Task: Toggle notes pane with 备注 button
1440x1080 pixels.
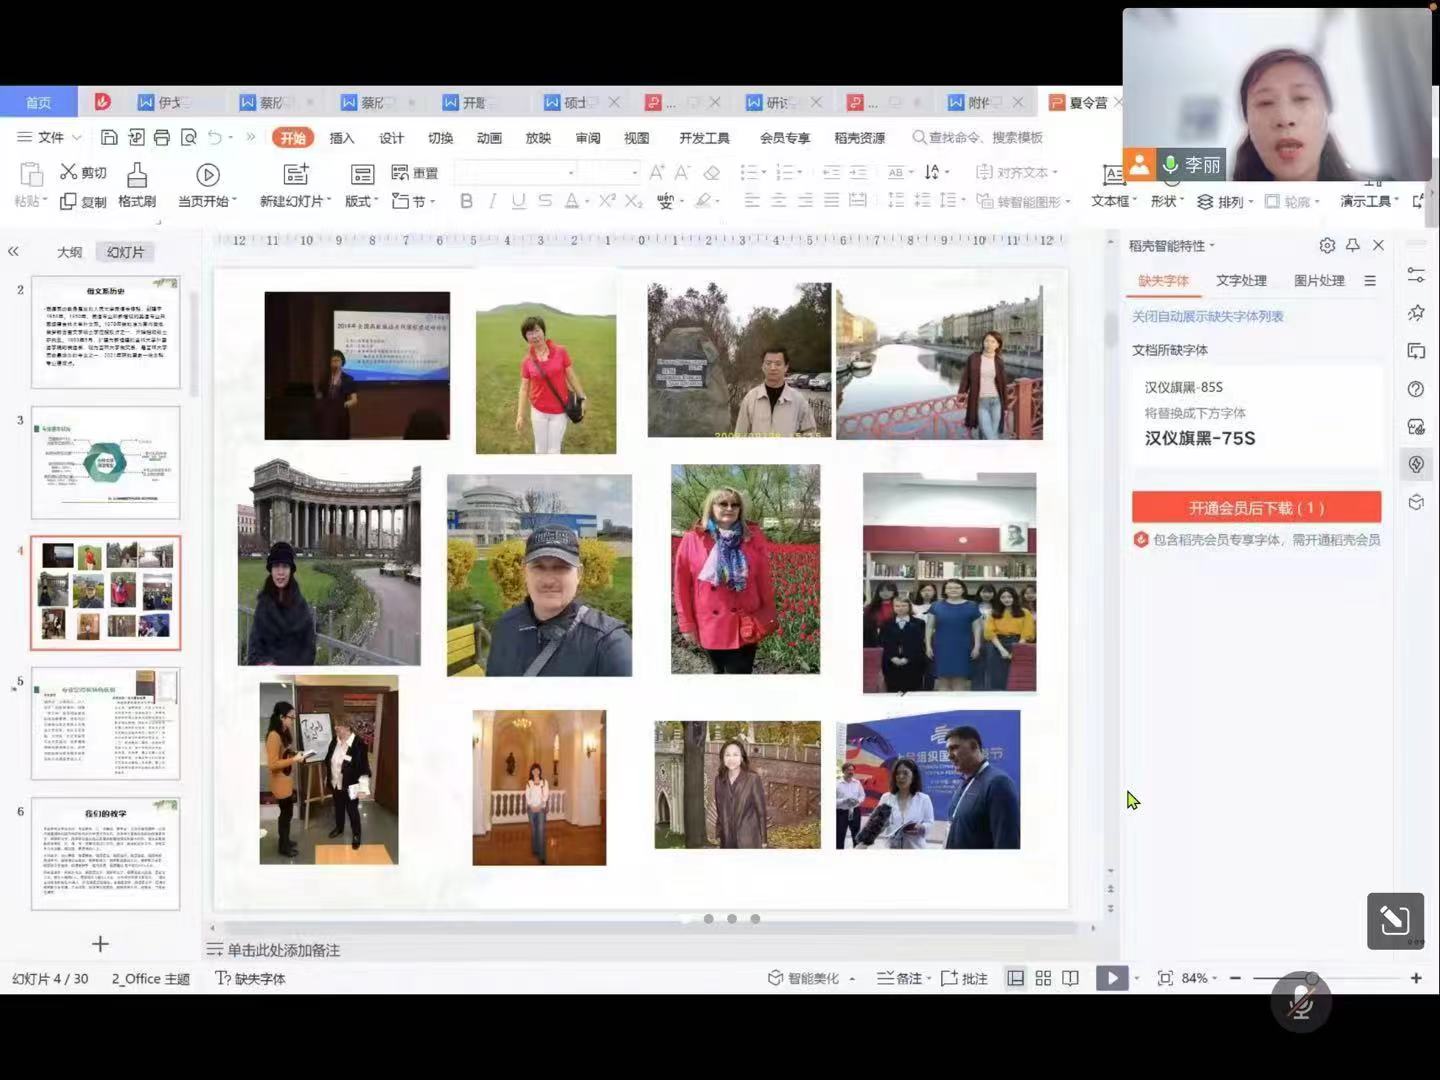Action: tap(900, 978)
